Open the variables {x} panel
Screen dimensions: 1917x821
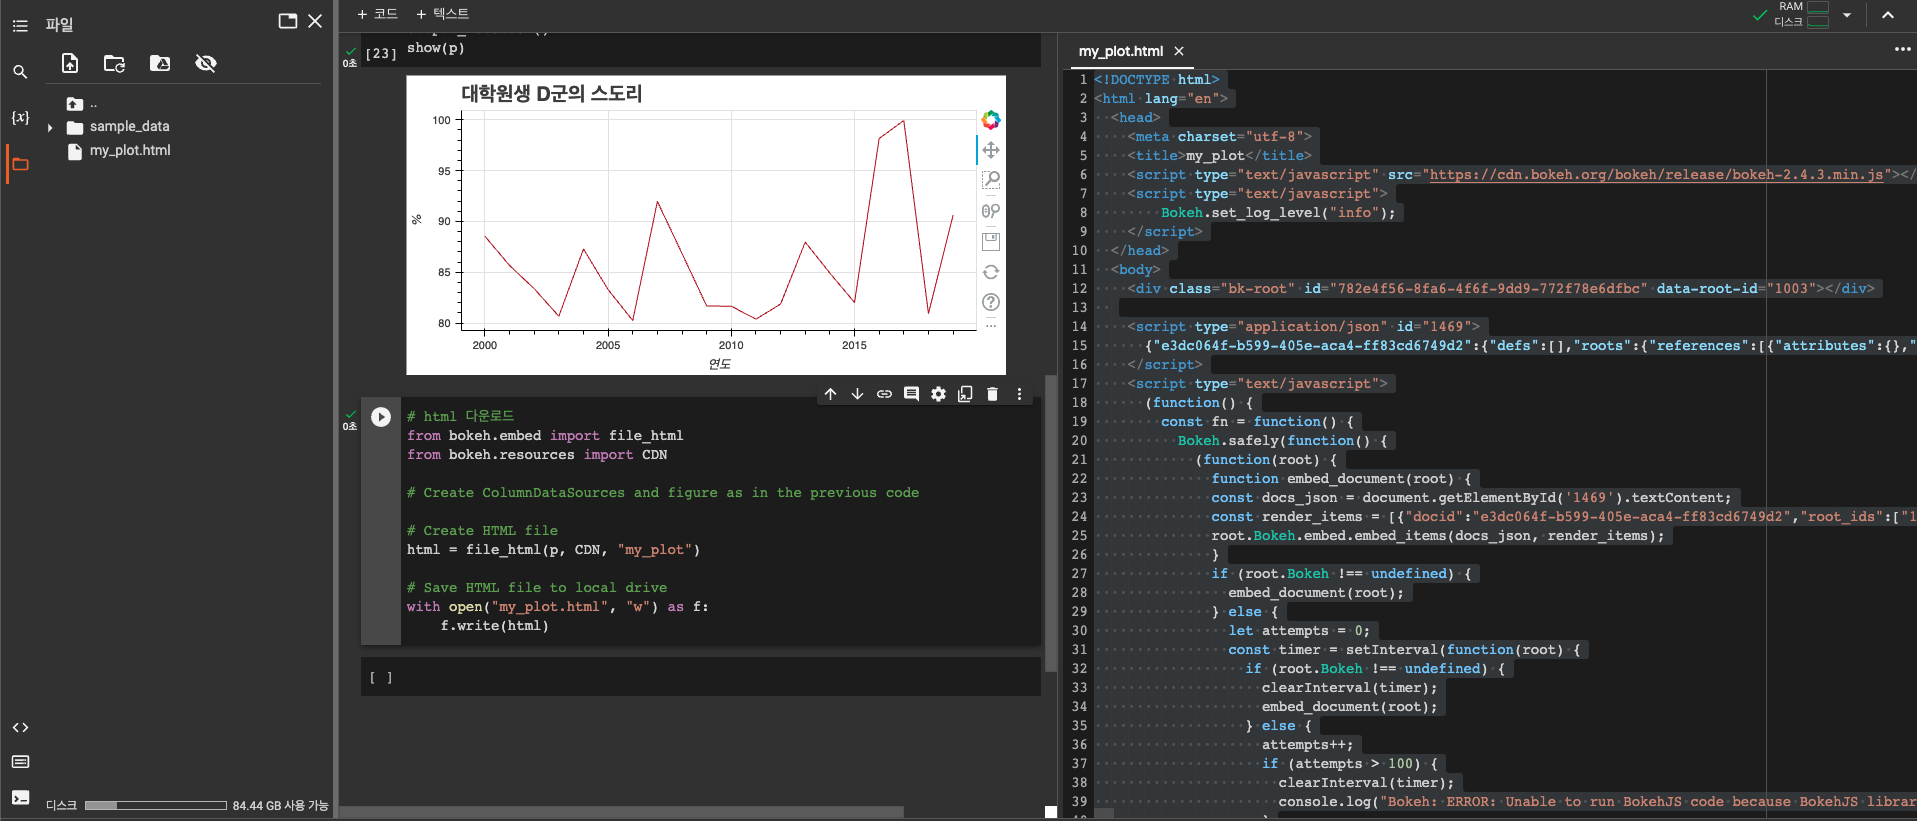20,117
